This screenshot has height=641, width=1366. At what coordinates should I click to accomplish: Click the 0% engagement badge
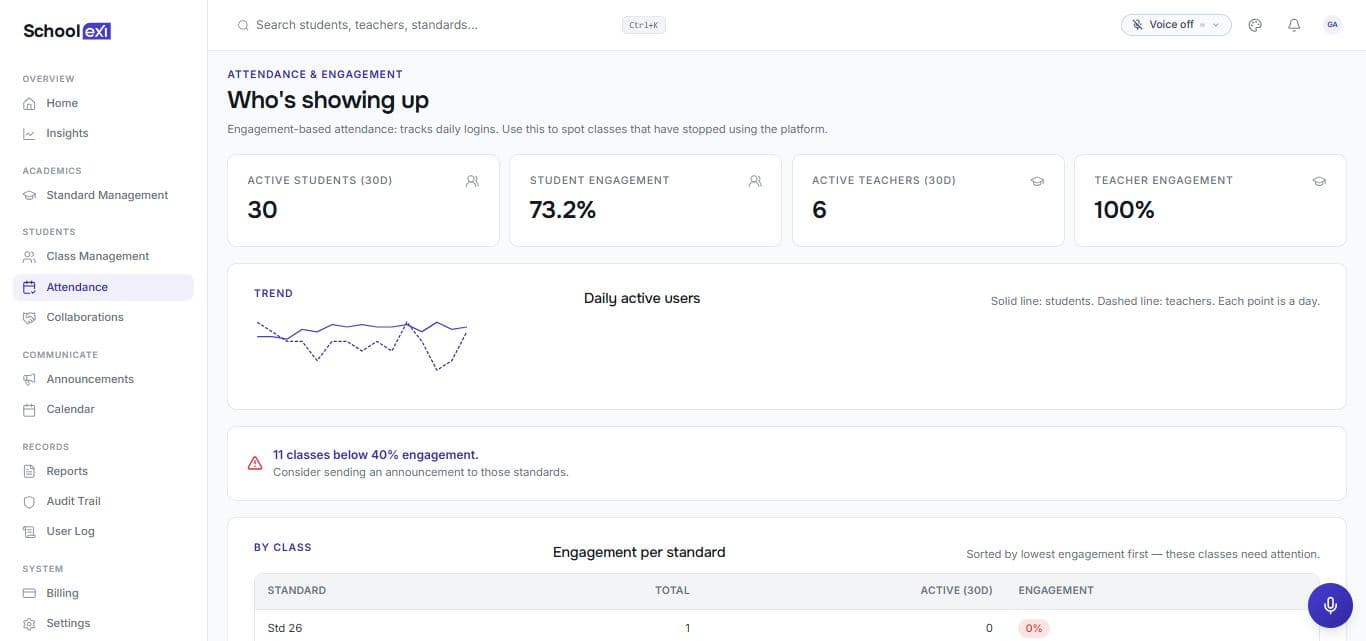coord(1034,628)
